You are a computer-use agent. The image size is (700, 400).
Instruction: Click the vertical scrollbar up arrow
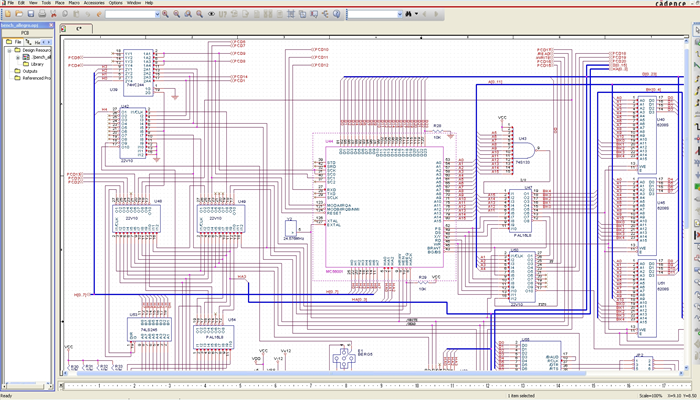tap(687, 41)
